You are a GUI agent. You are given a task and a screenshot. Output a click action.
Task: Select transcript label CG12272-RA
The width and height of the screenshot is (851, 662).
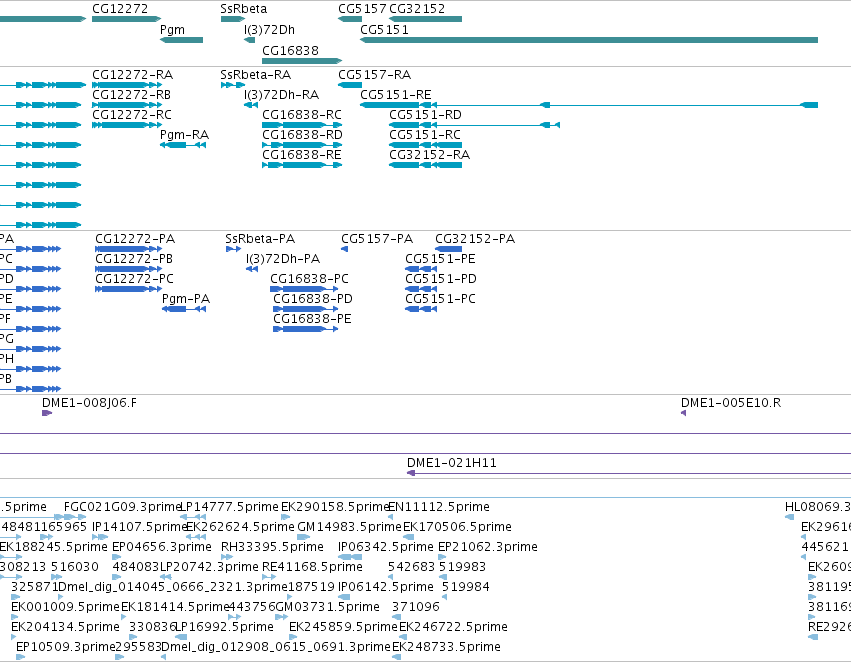click(132, 74)
